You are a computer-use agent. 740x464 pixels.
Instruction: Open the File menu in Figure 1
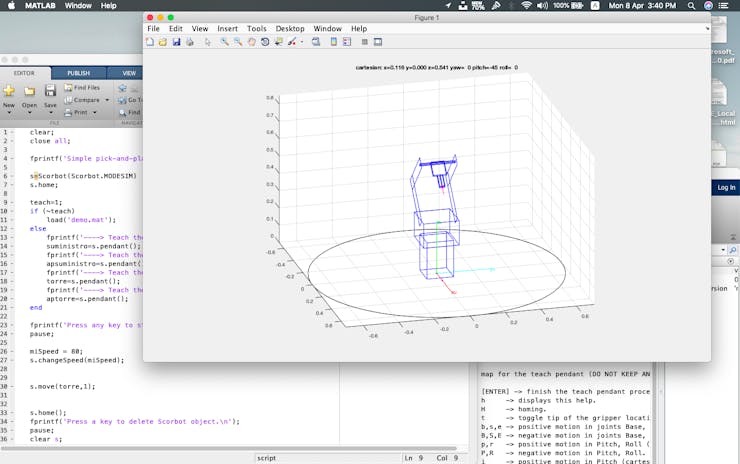[153, 29]
